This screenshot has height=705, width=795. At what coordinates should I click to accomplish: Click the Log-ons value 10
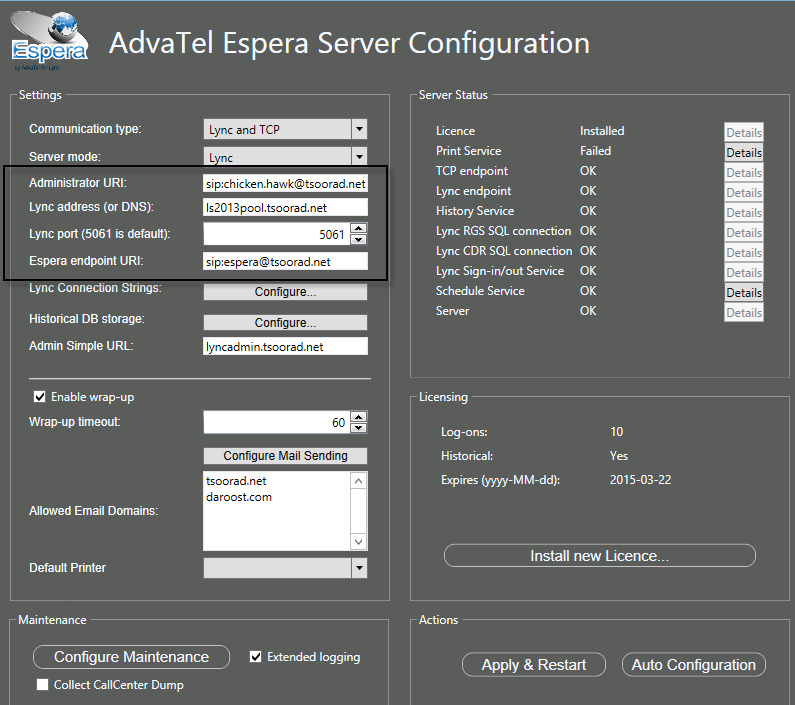[x=617, y=432]
